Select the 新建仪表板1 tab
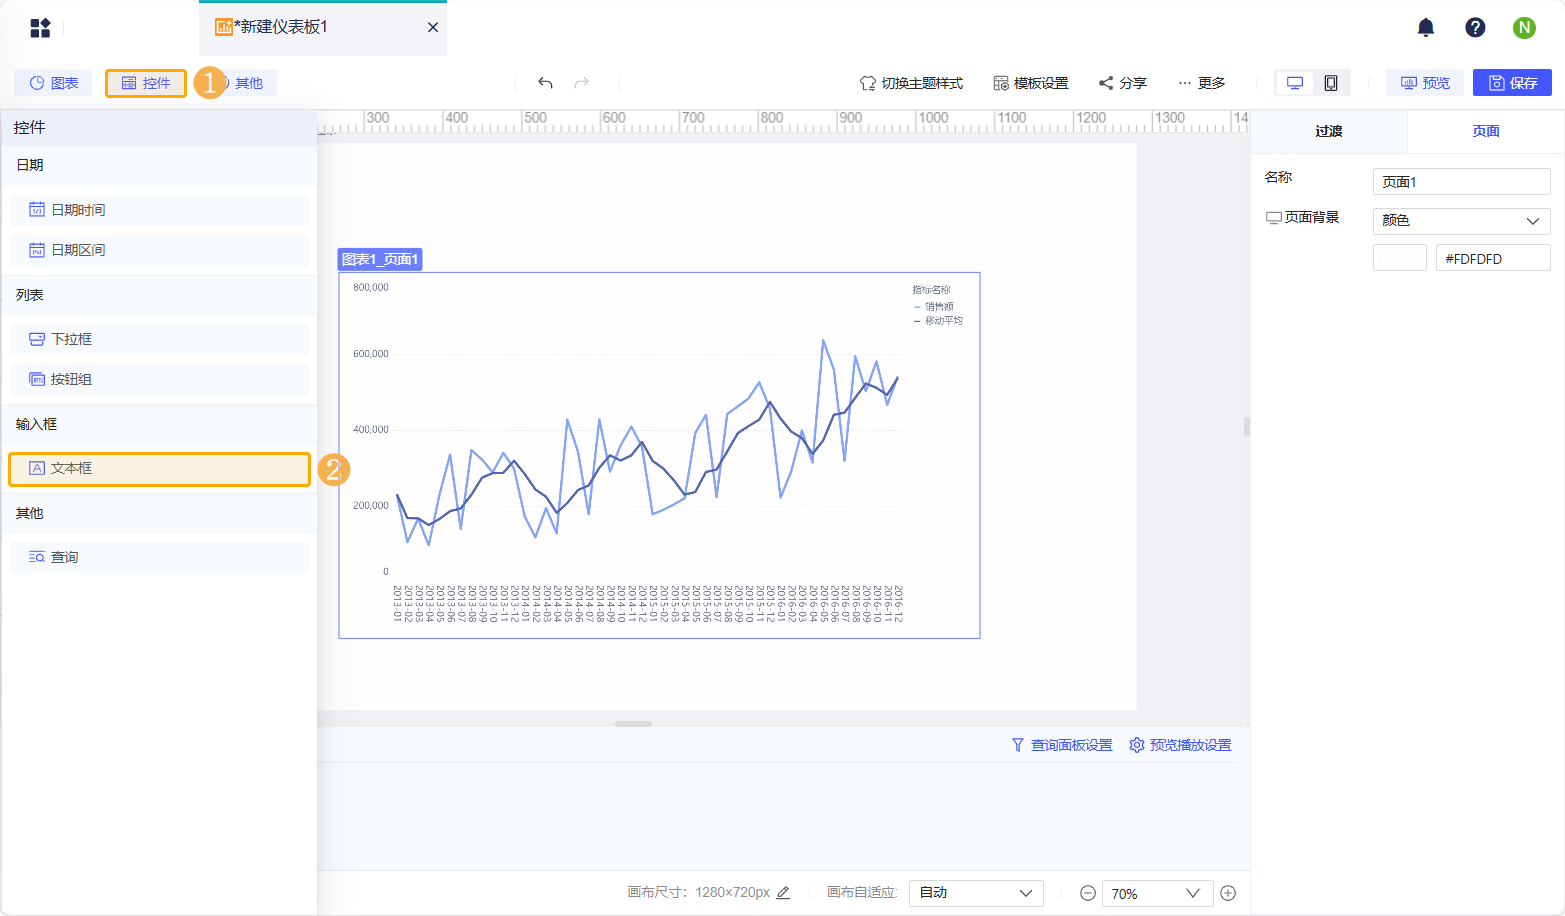Image resolution: width=1565 pixels, height=916 pixels. point(322,28)
